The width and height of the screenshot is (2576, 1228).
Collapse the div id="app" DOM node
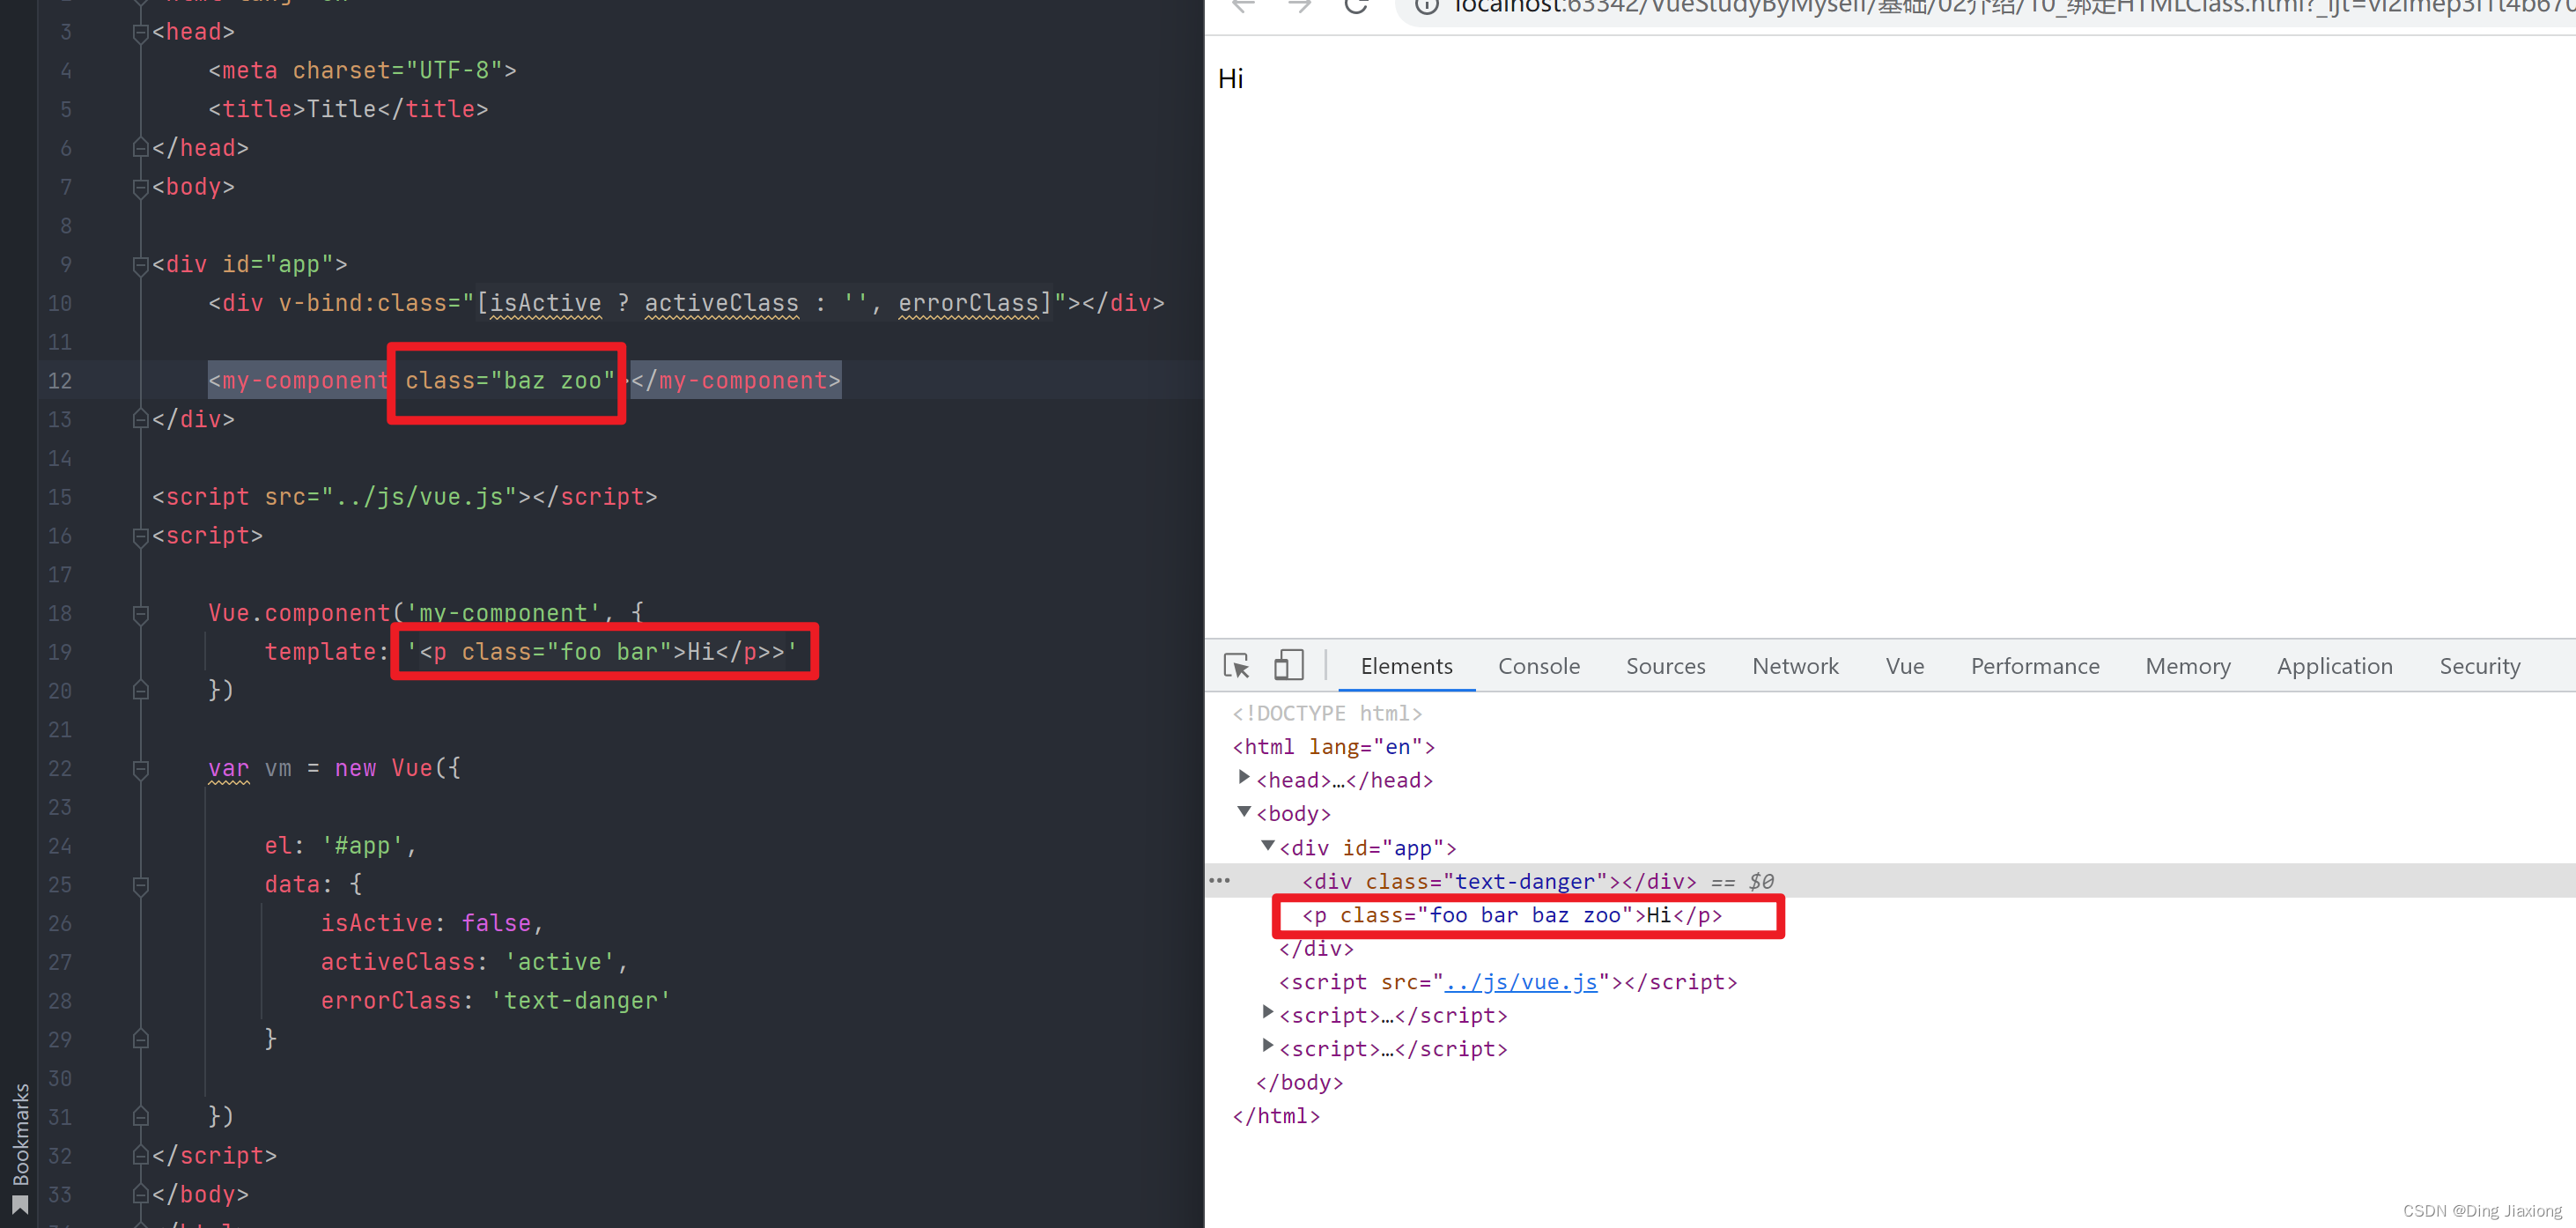tap(1268, 846)
